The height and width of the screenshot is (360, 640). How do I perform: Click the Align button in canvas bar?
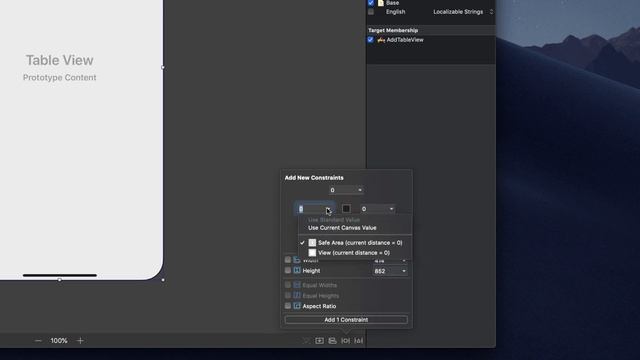tap(332, 340)
